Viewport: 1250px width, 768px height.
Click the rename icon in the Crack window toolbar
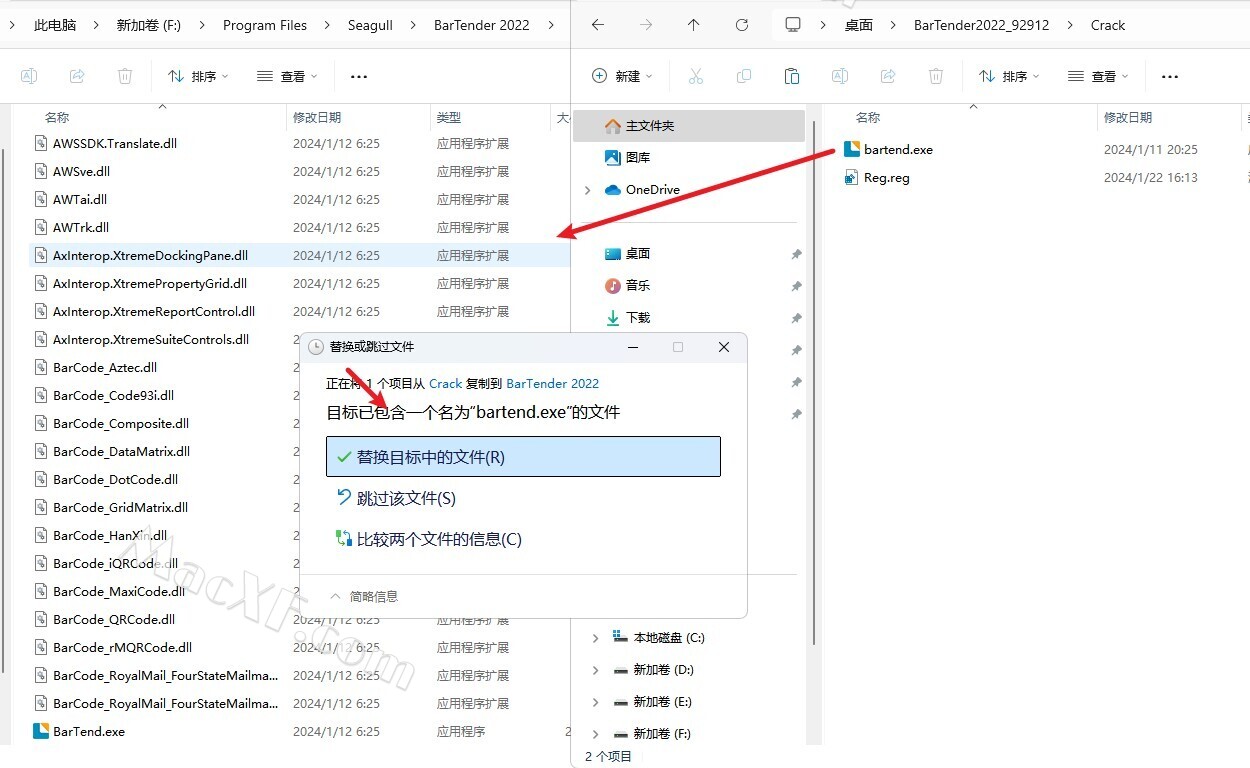coord(840,76)
